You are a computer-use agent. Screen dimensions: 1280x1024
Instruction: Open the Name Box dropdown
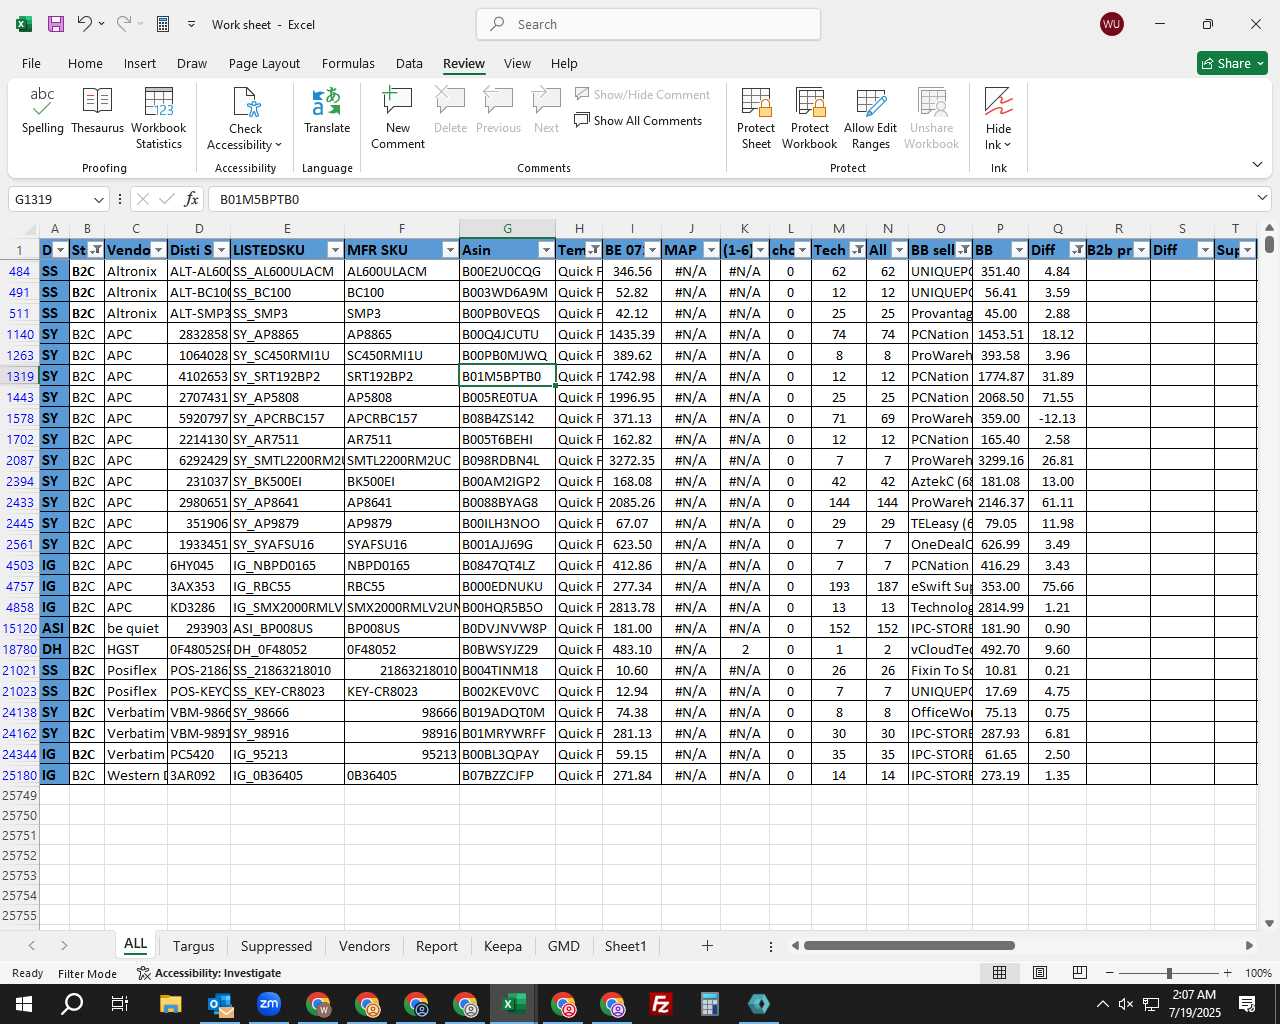tap(98, 199)
